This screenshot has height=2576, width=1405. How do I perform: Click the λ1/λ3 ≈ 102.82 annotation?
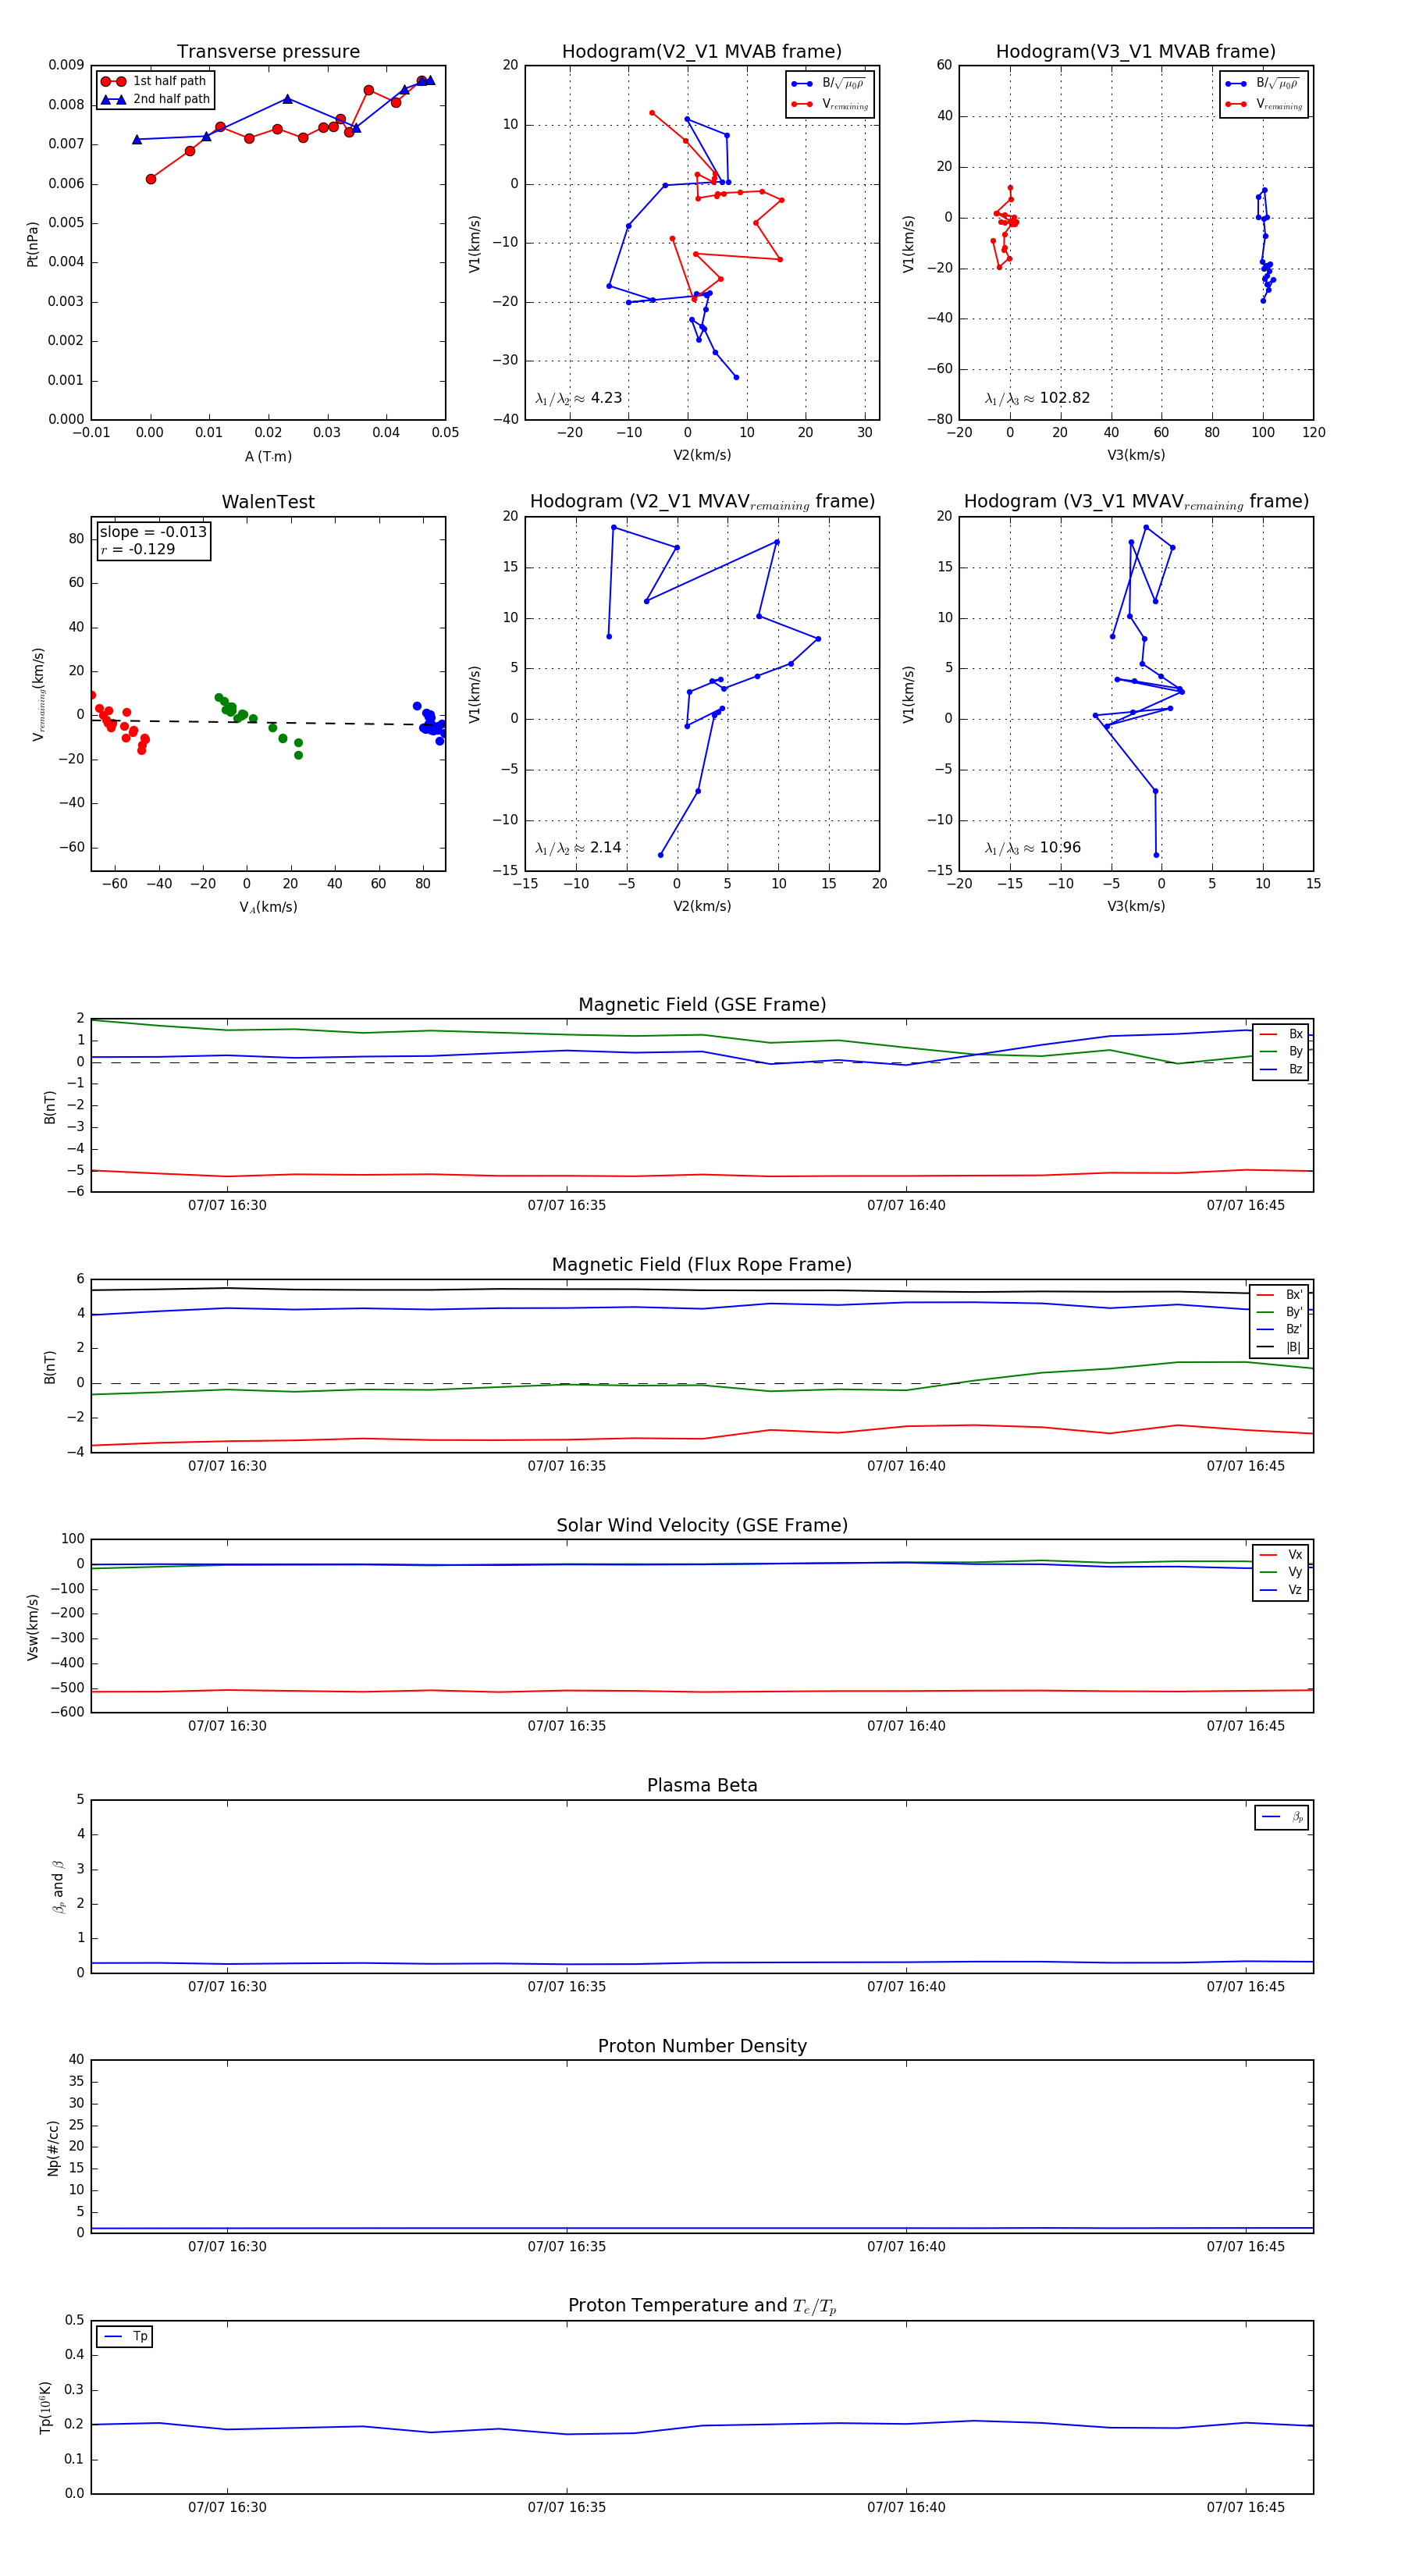coord(1037,398)
